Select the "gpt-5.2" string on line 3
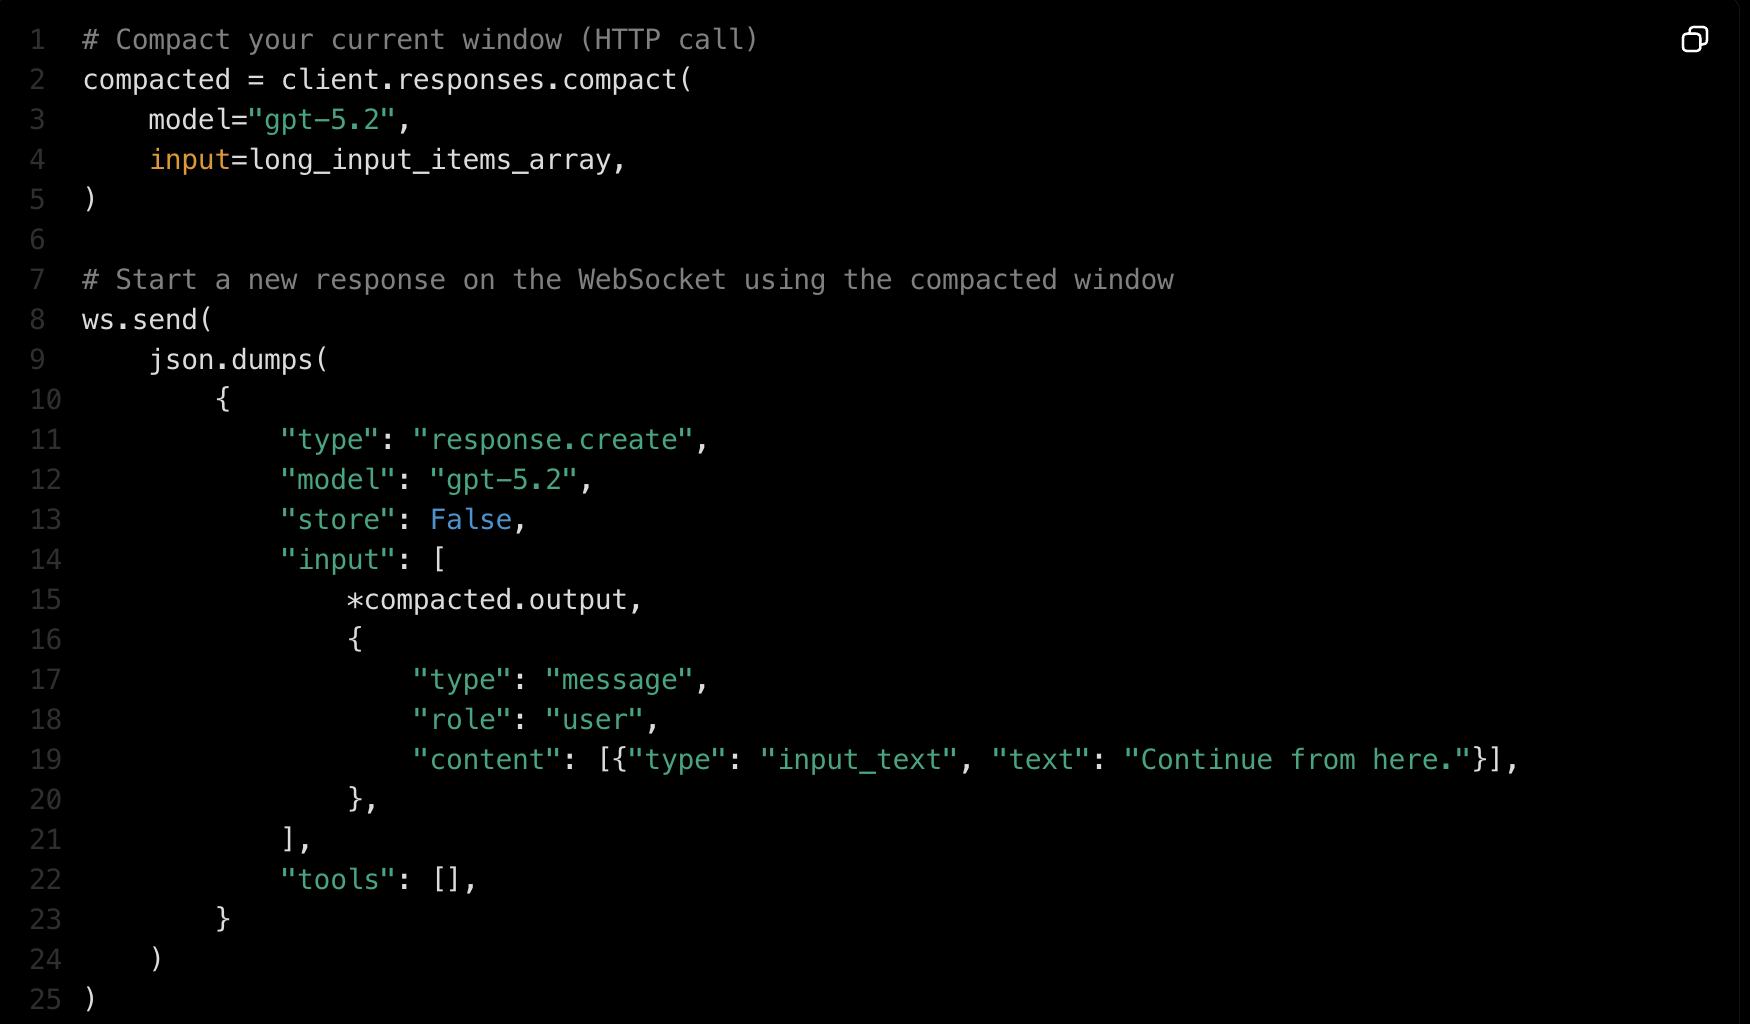 point(332,119)
